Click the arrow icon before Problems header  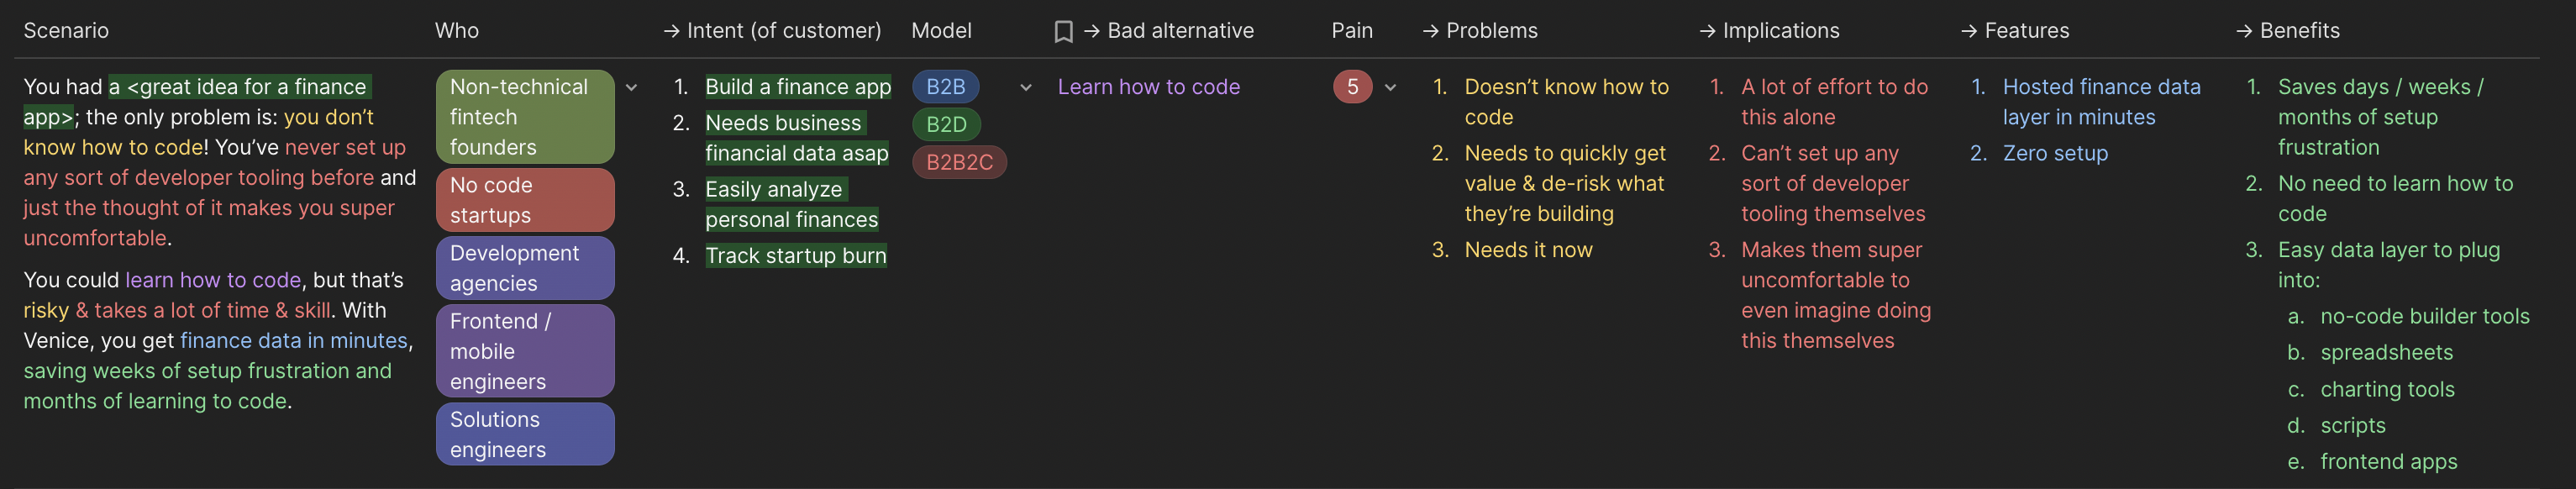tap(1430, 32)
